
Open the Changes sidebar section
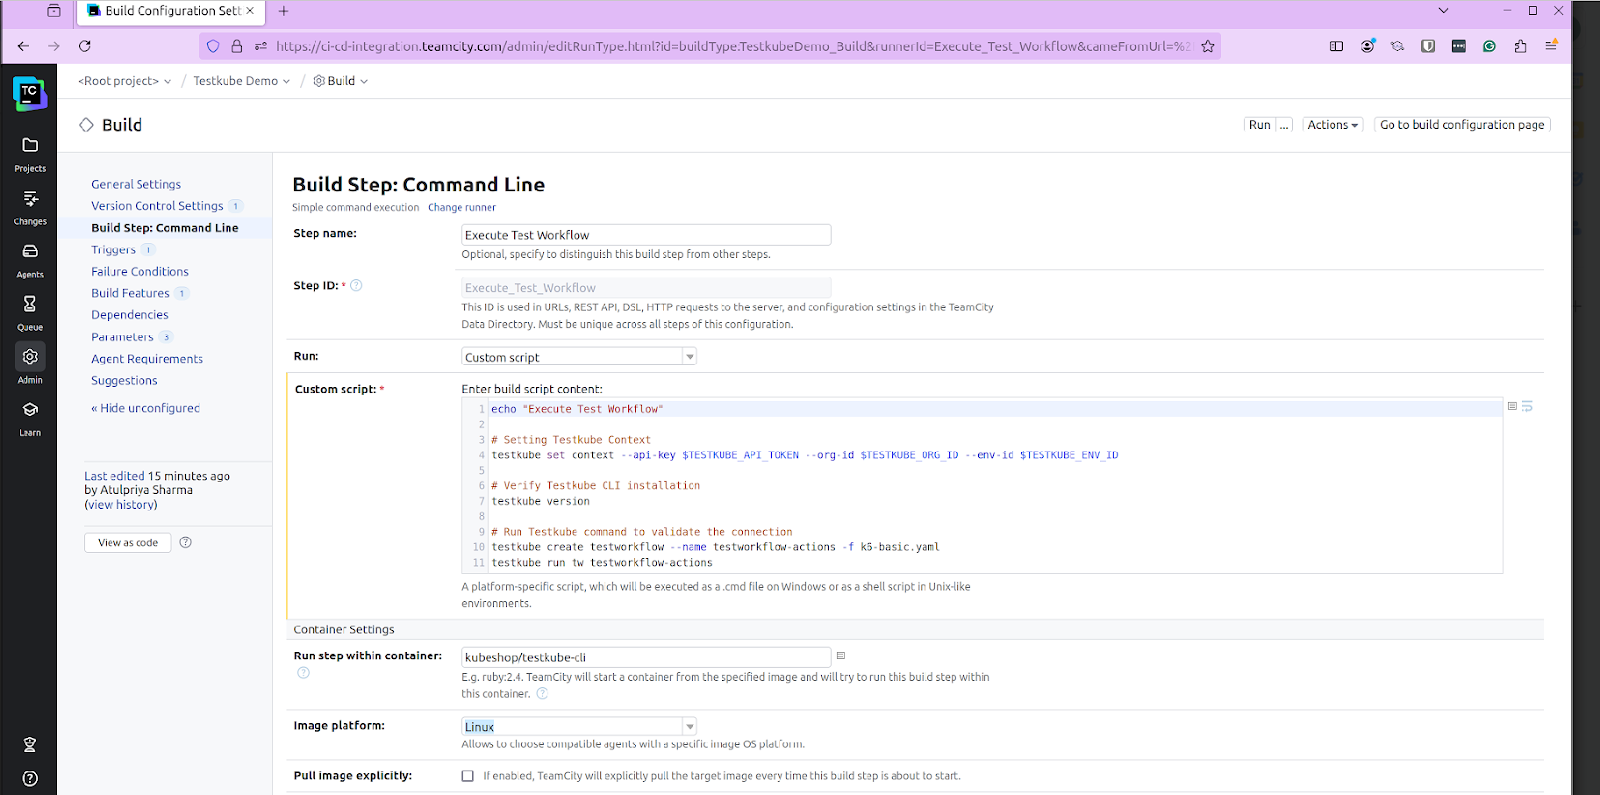click(30, 208)
